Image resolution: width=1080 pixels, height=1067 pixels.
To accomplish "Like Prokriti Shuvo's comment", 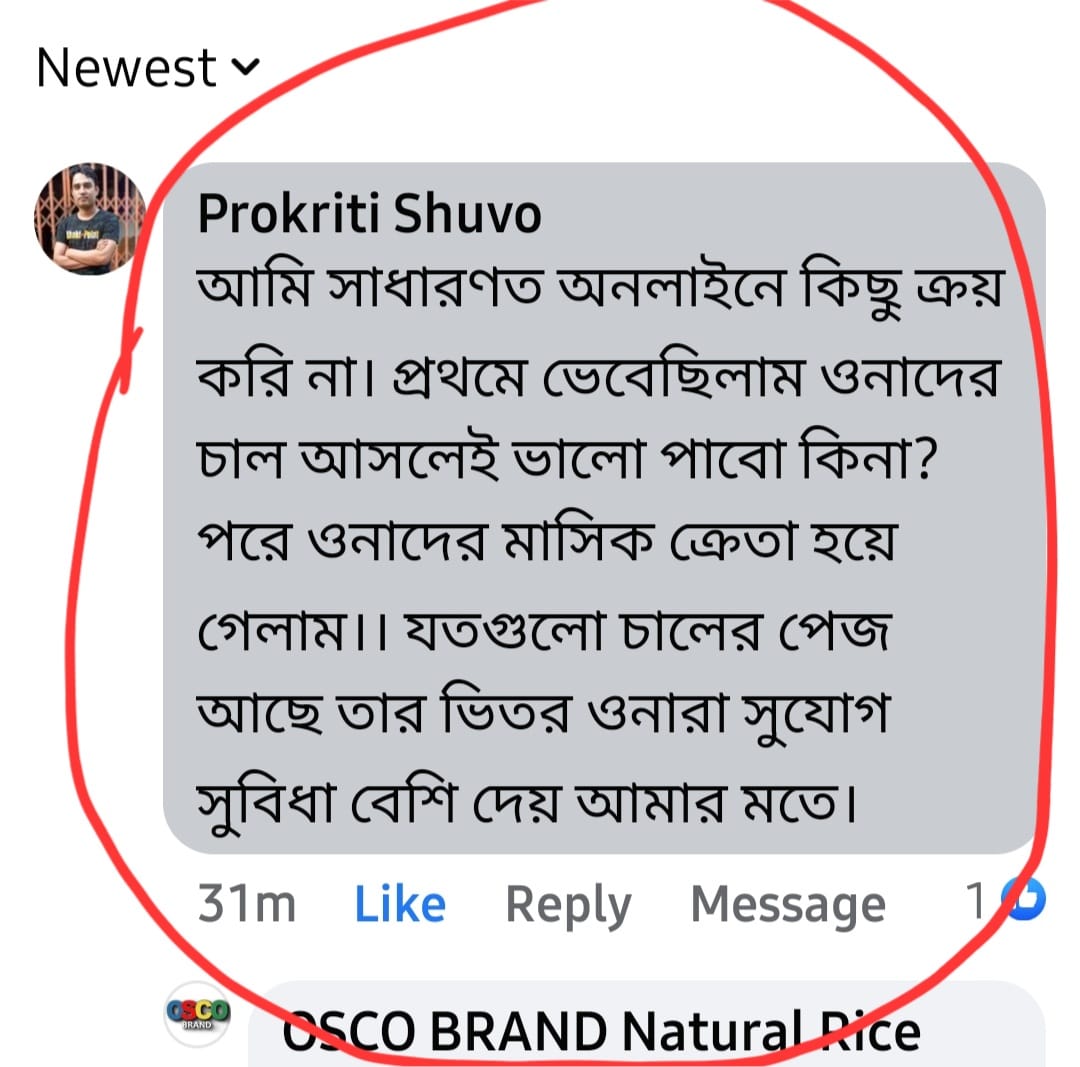I will (399, 904).
